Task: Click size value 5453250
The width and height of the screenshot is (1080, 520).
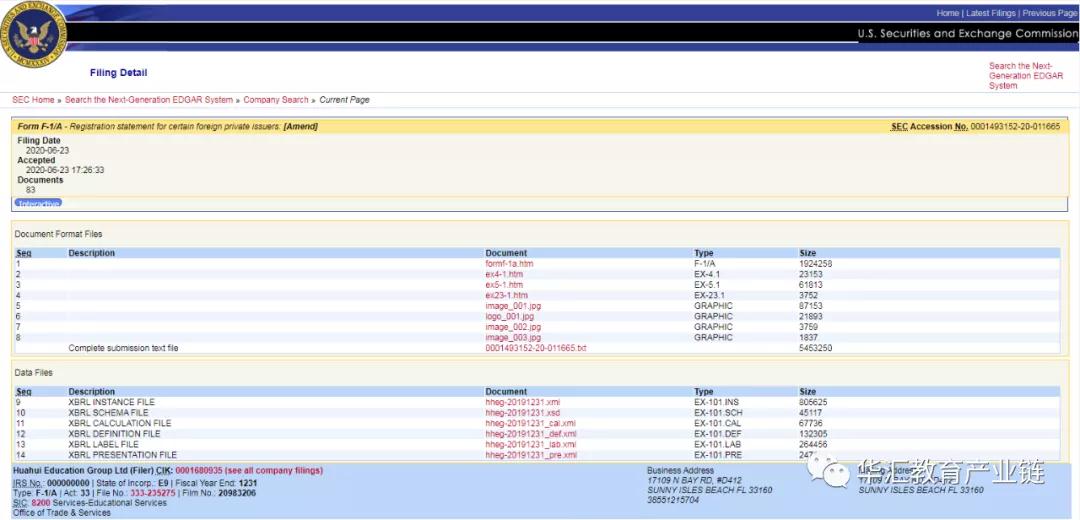Action: [x=816, y=349]
